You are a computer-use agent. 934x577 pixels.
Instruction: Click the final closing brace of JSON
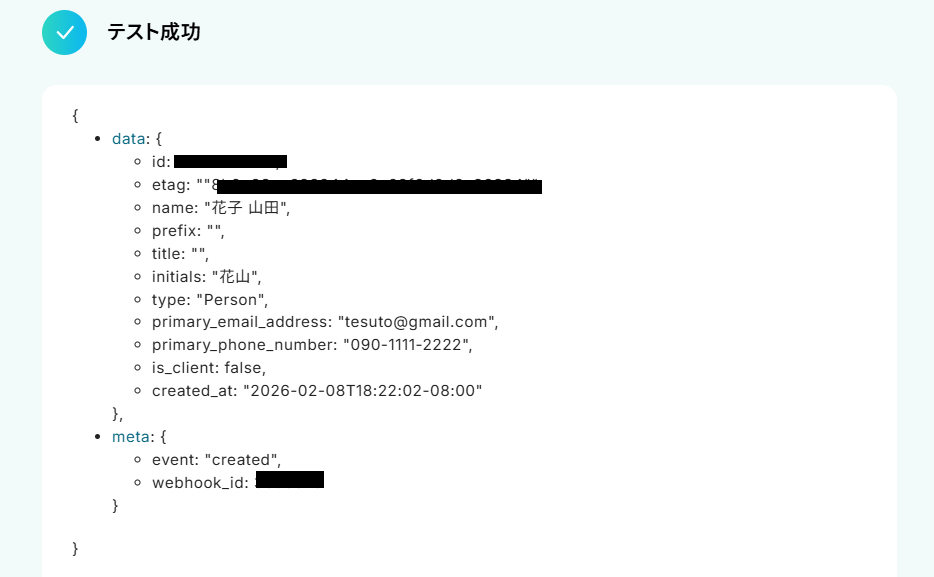click(x=75, y=548)
